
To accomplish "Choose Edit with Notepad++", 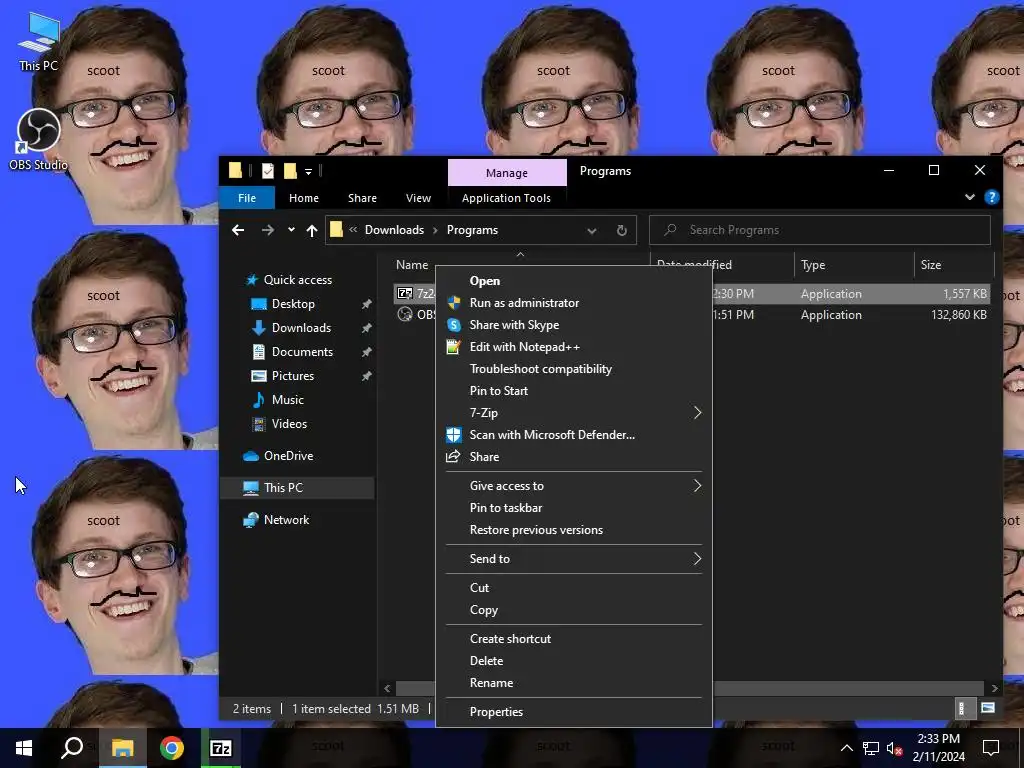I will pos(574,347).
